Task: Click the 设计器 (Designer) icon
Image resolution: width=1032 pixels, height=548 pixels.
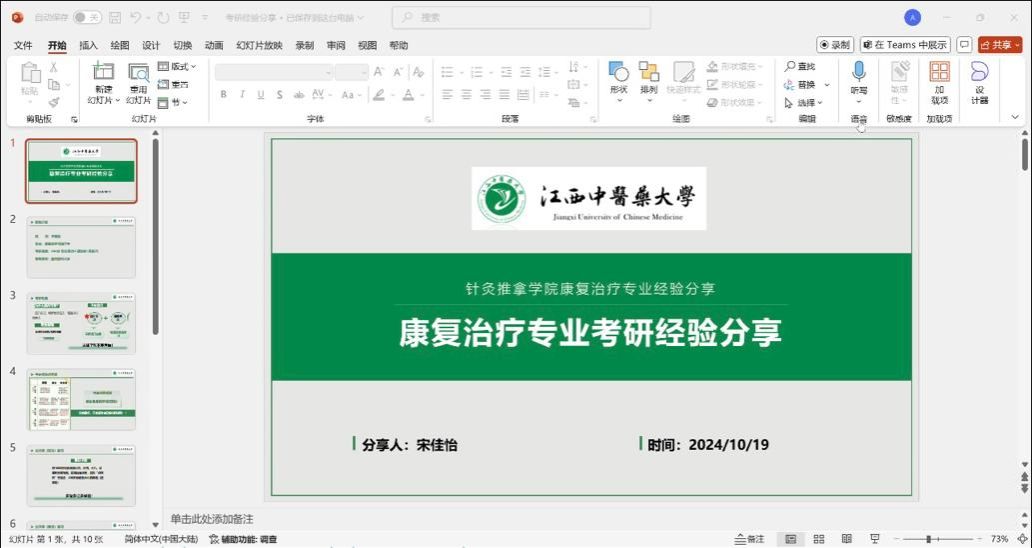Action: click(x=979, y=72)
